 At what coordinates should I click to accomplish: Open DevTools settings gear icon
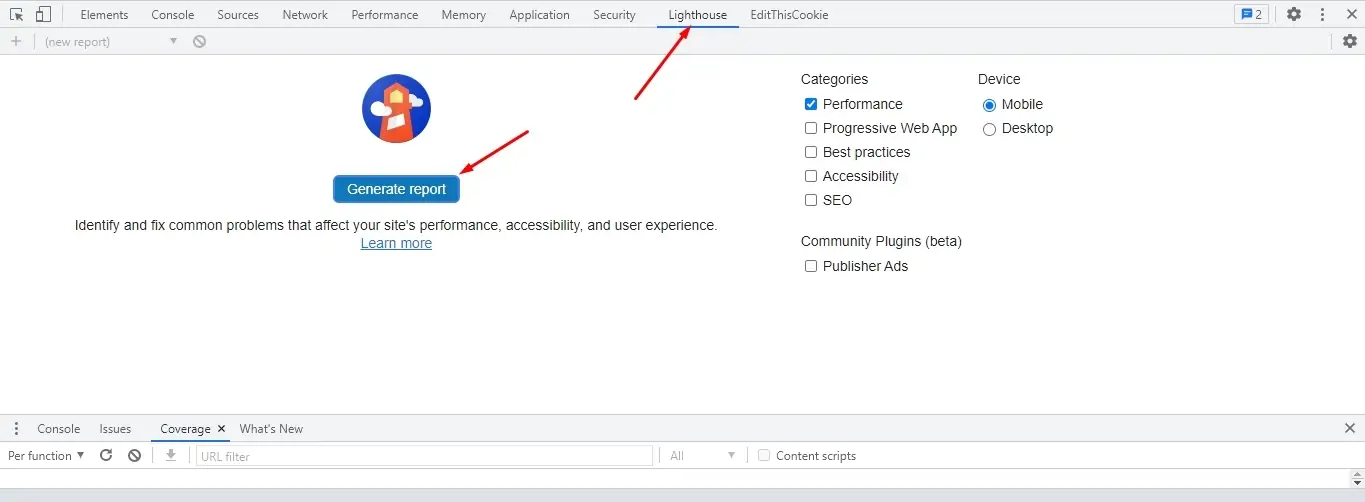point(1294,15)
